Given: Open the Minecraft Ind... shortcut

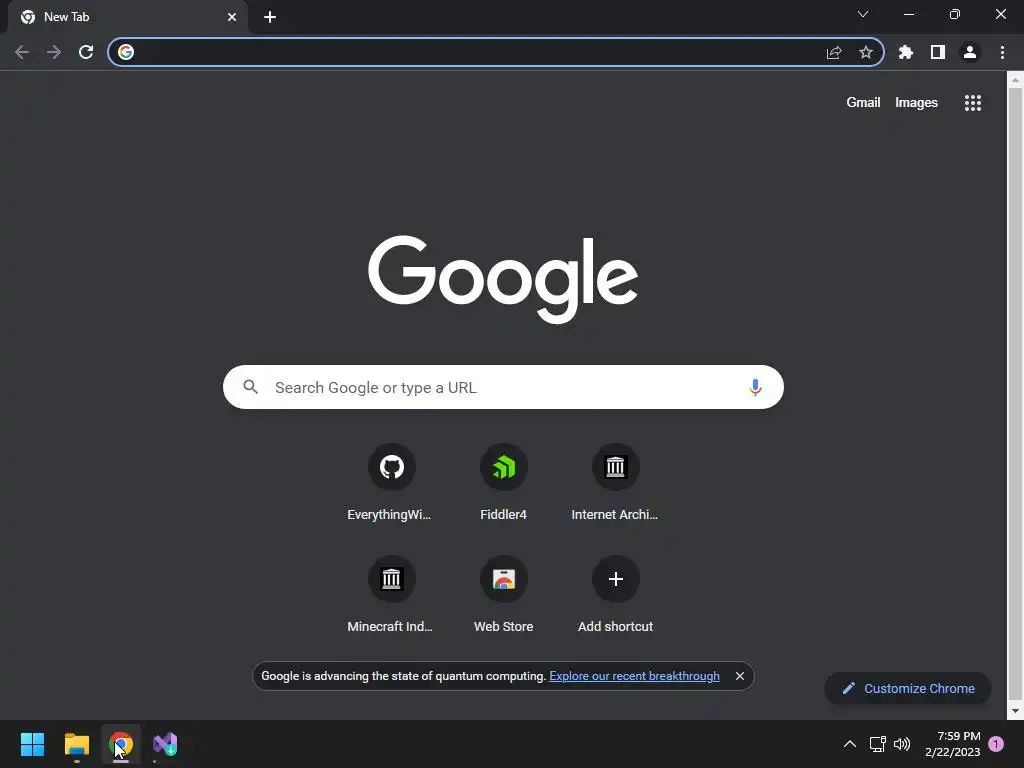Looking at the screenshot, I should [x=391, y=594].
